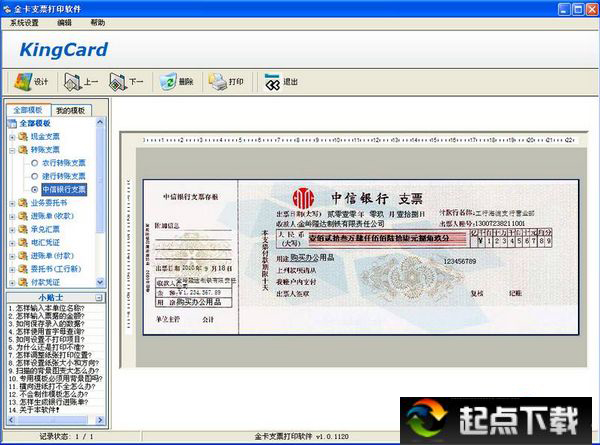Open the 帮助 menu
Image resolution: width=600 pixels, height=445 pixels.
click(x=98, y=23)
